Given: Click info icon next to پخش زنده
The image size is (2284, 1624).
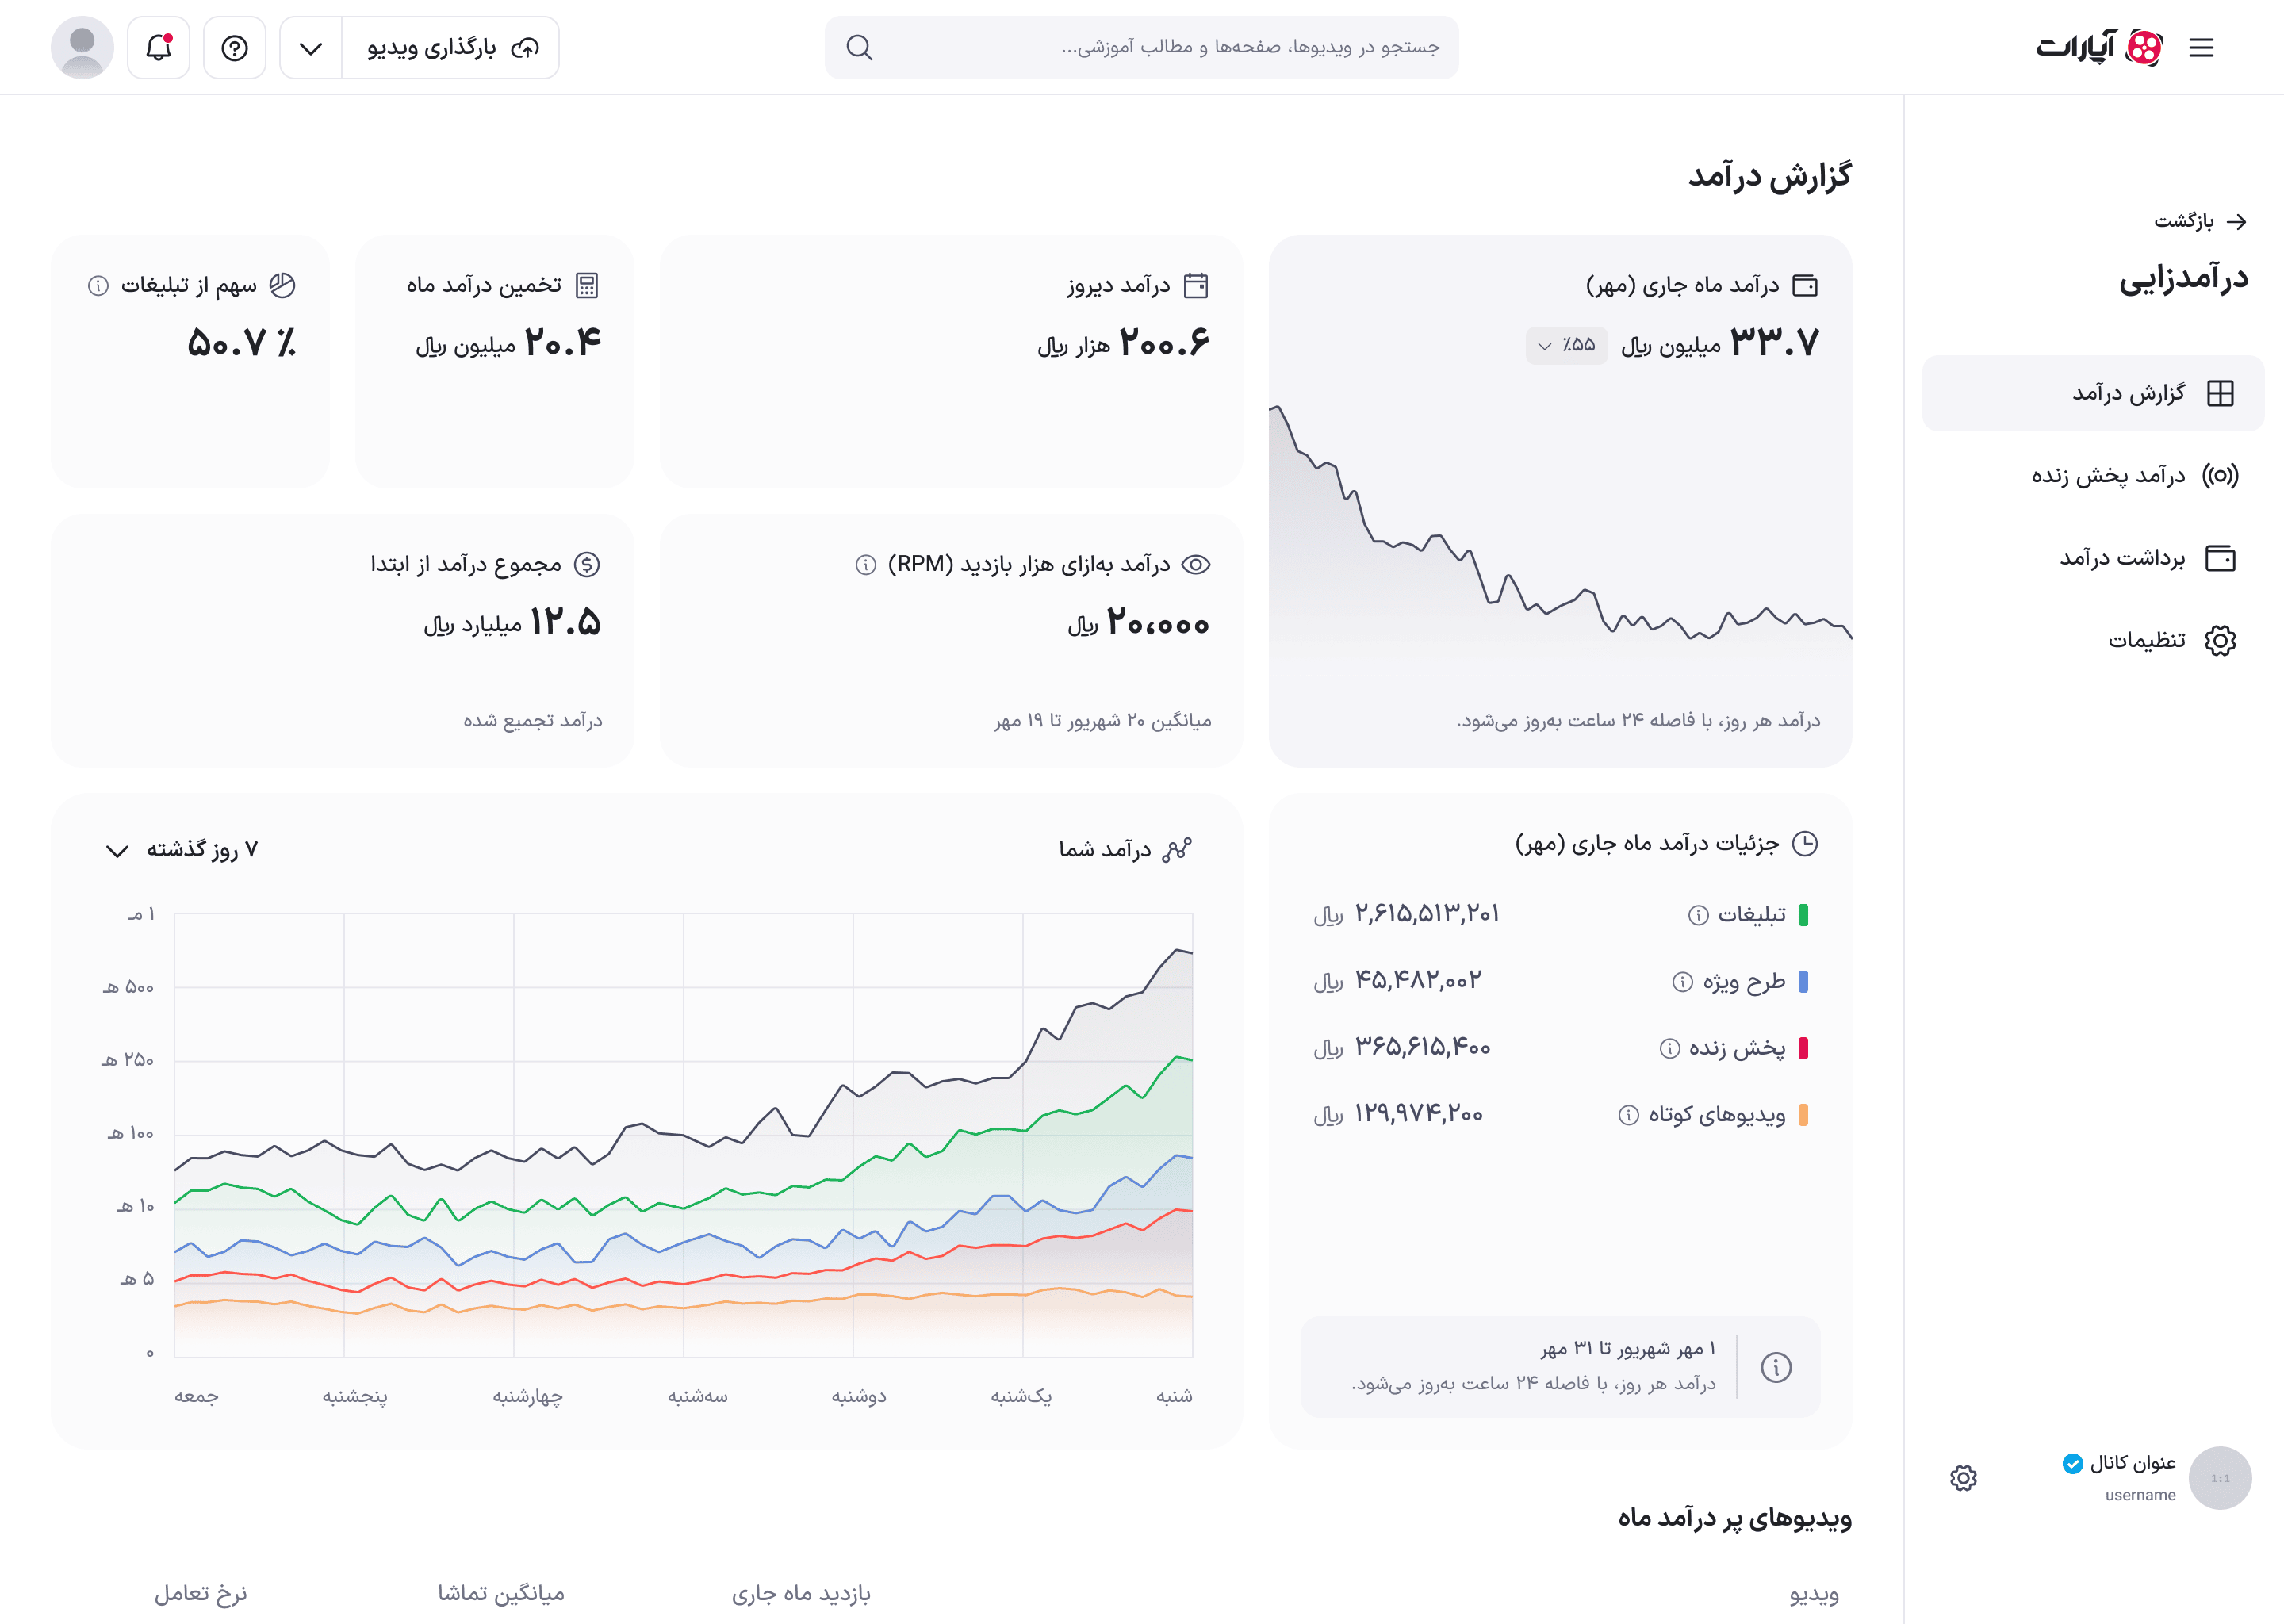Looking at the screenshot, I should click(1669, 1048).
